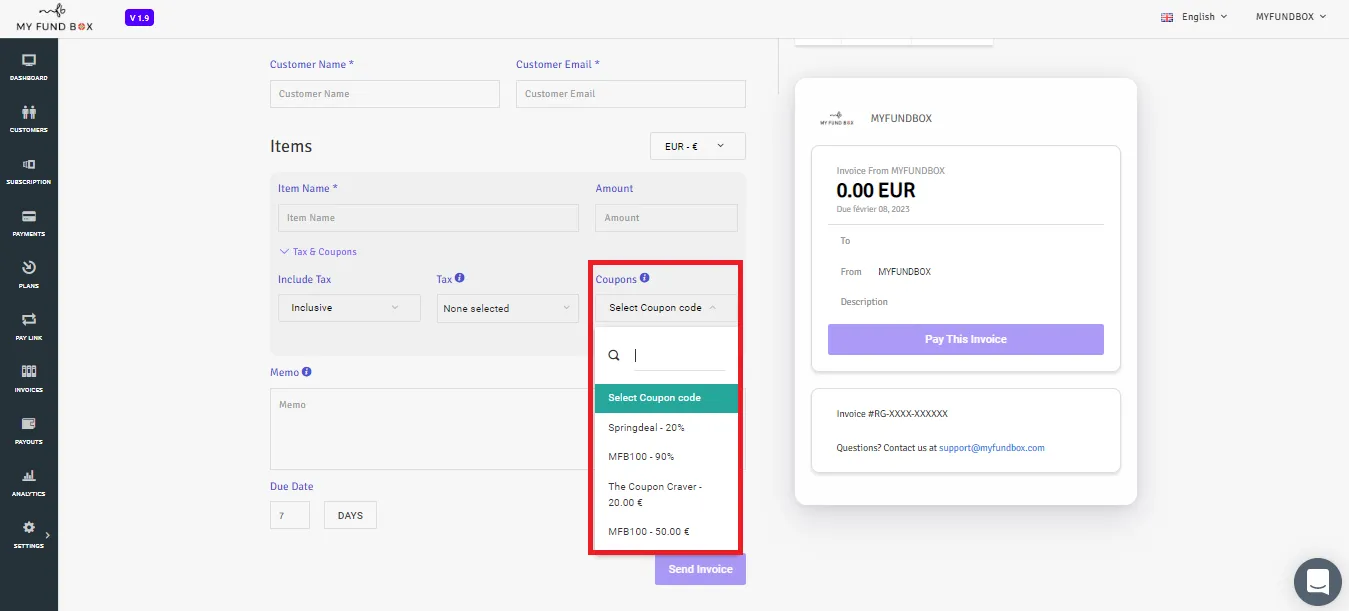Collapse the Select Coupon code dropdown

[666, 308]
